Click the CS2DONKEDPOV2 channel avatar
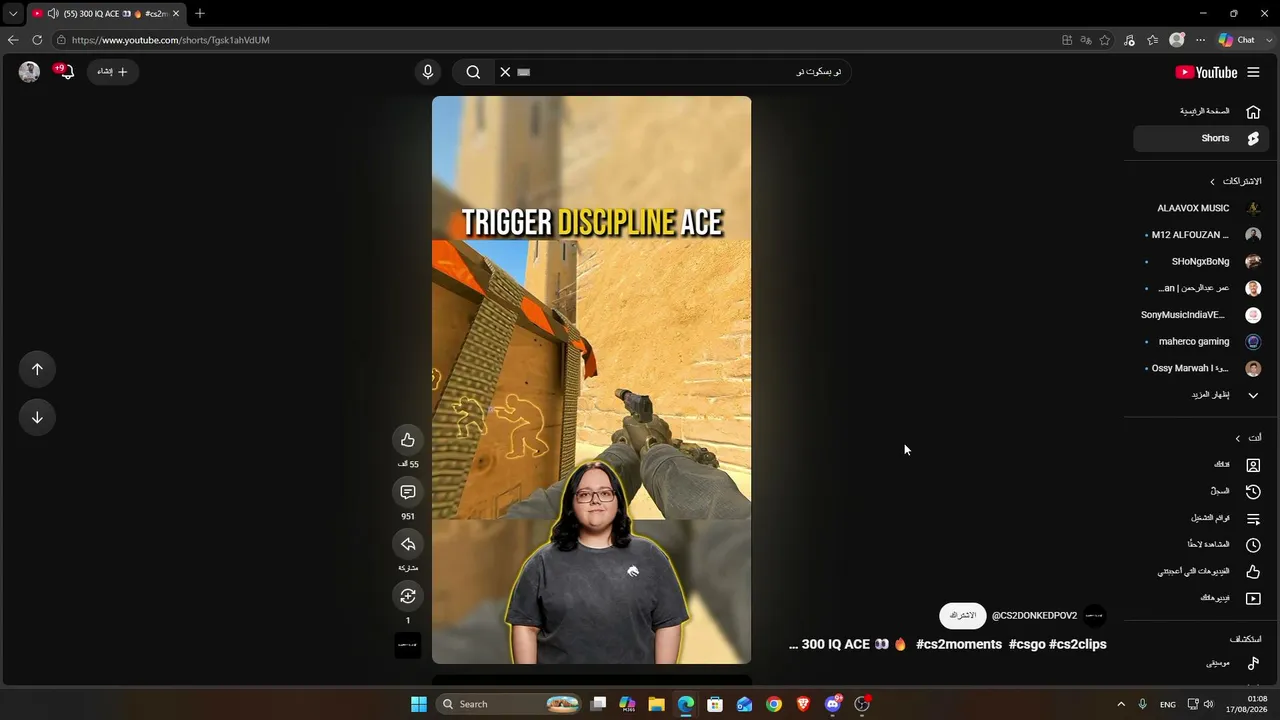The height and width of the screenshot is (720, 1280). point(1095,616)
